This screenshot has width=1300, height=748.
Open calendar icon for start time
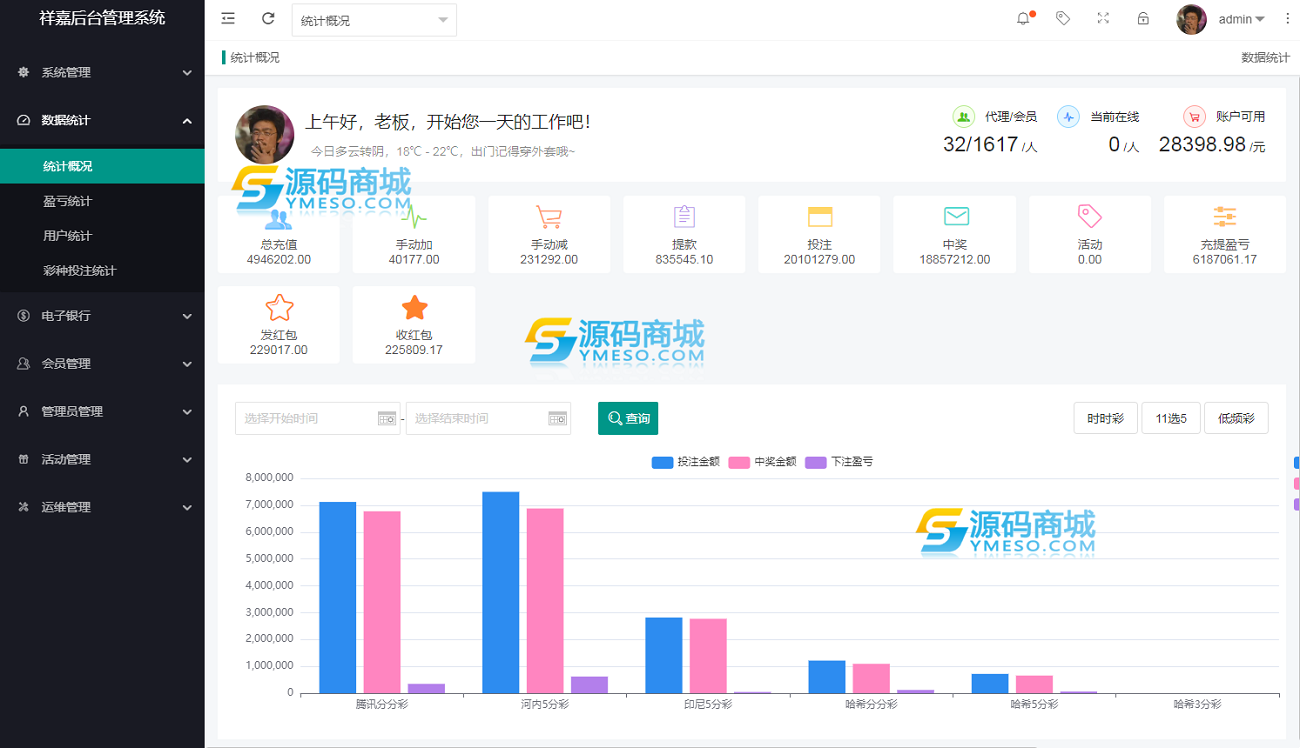[x=387, y=419]
